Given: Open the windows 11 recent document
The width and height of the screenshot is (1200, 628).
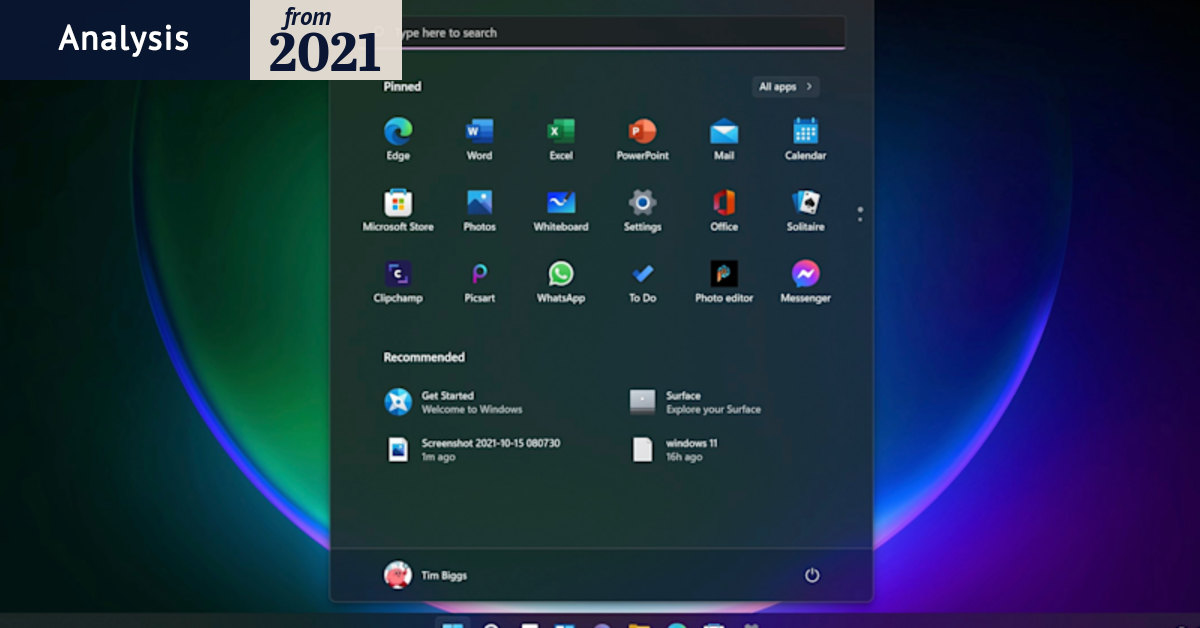Looking at the screenshot, I should [675, 450].
